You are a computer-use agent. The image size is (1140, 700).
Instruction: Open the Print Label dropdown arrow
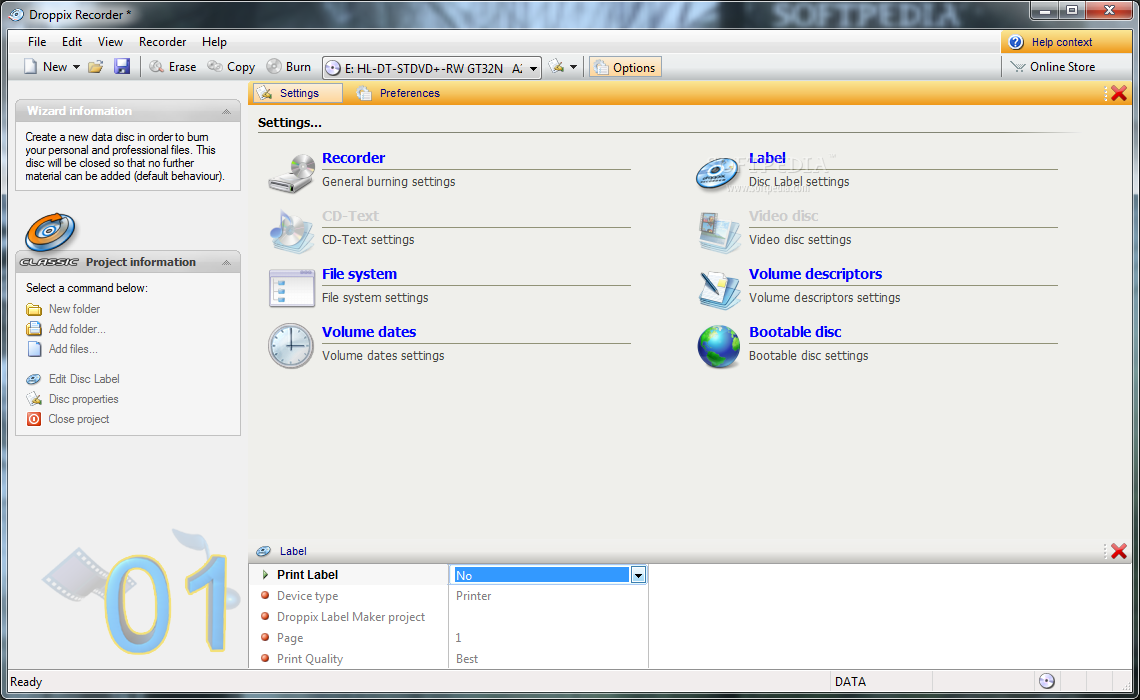click(638, 575)
